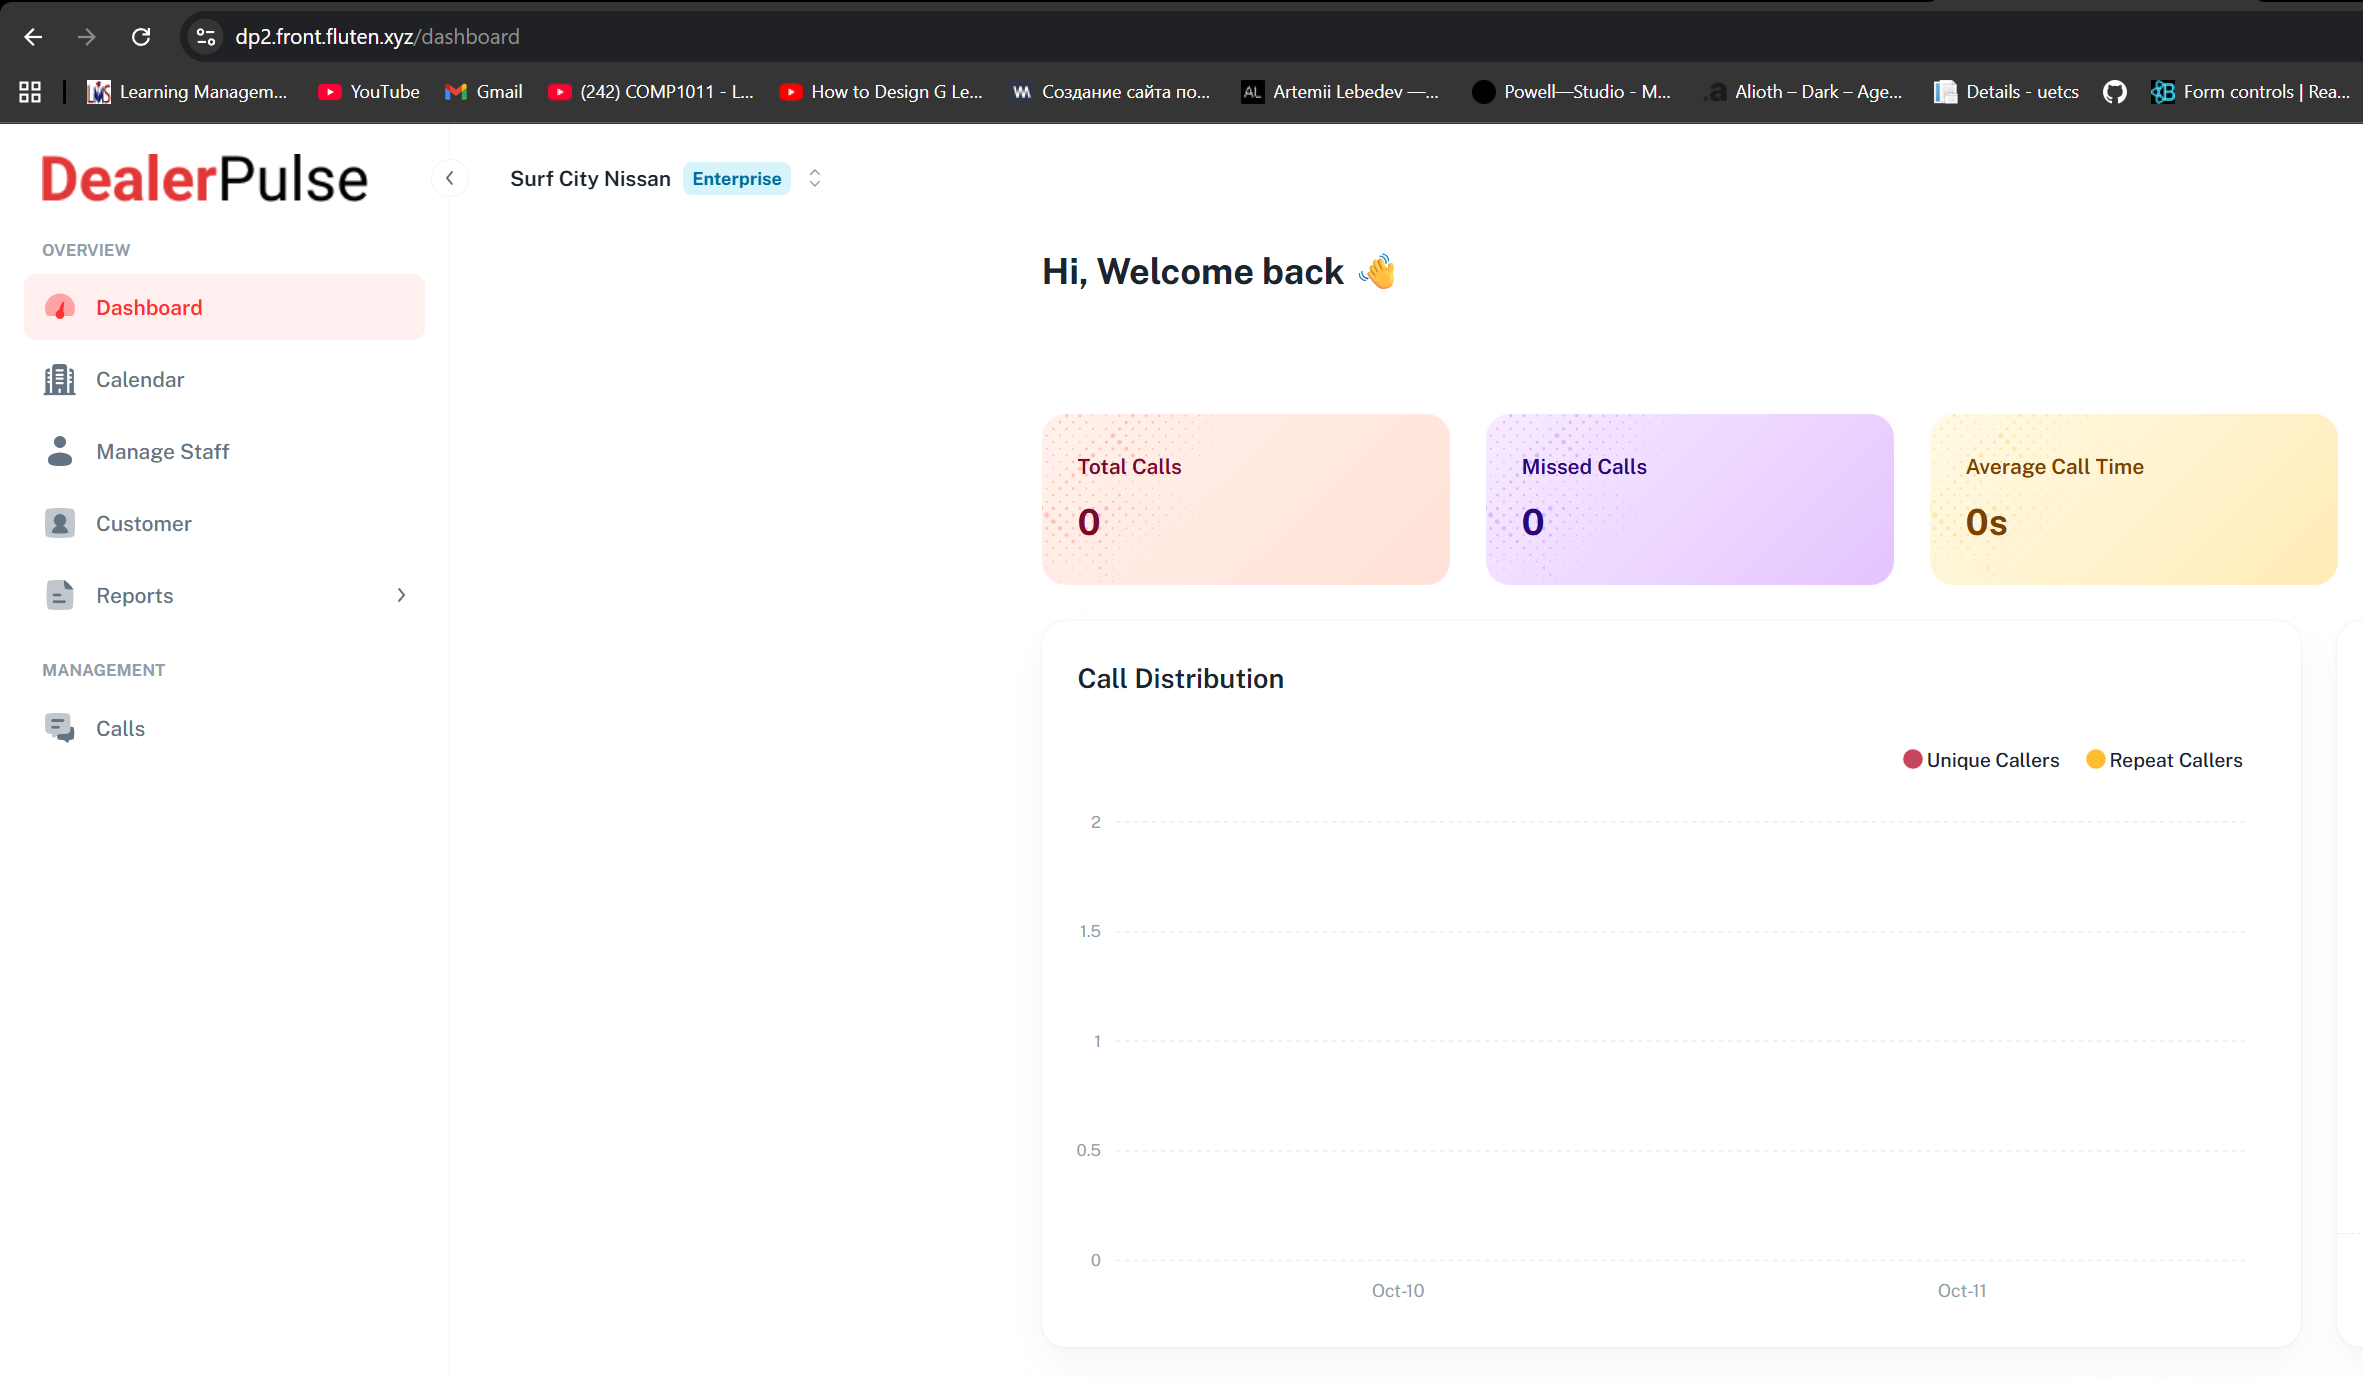Open the GitHub bookmark icon

pos(2114,92)
